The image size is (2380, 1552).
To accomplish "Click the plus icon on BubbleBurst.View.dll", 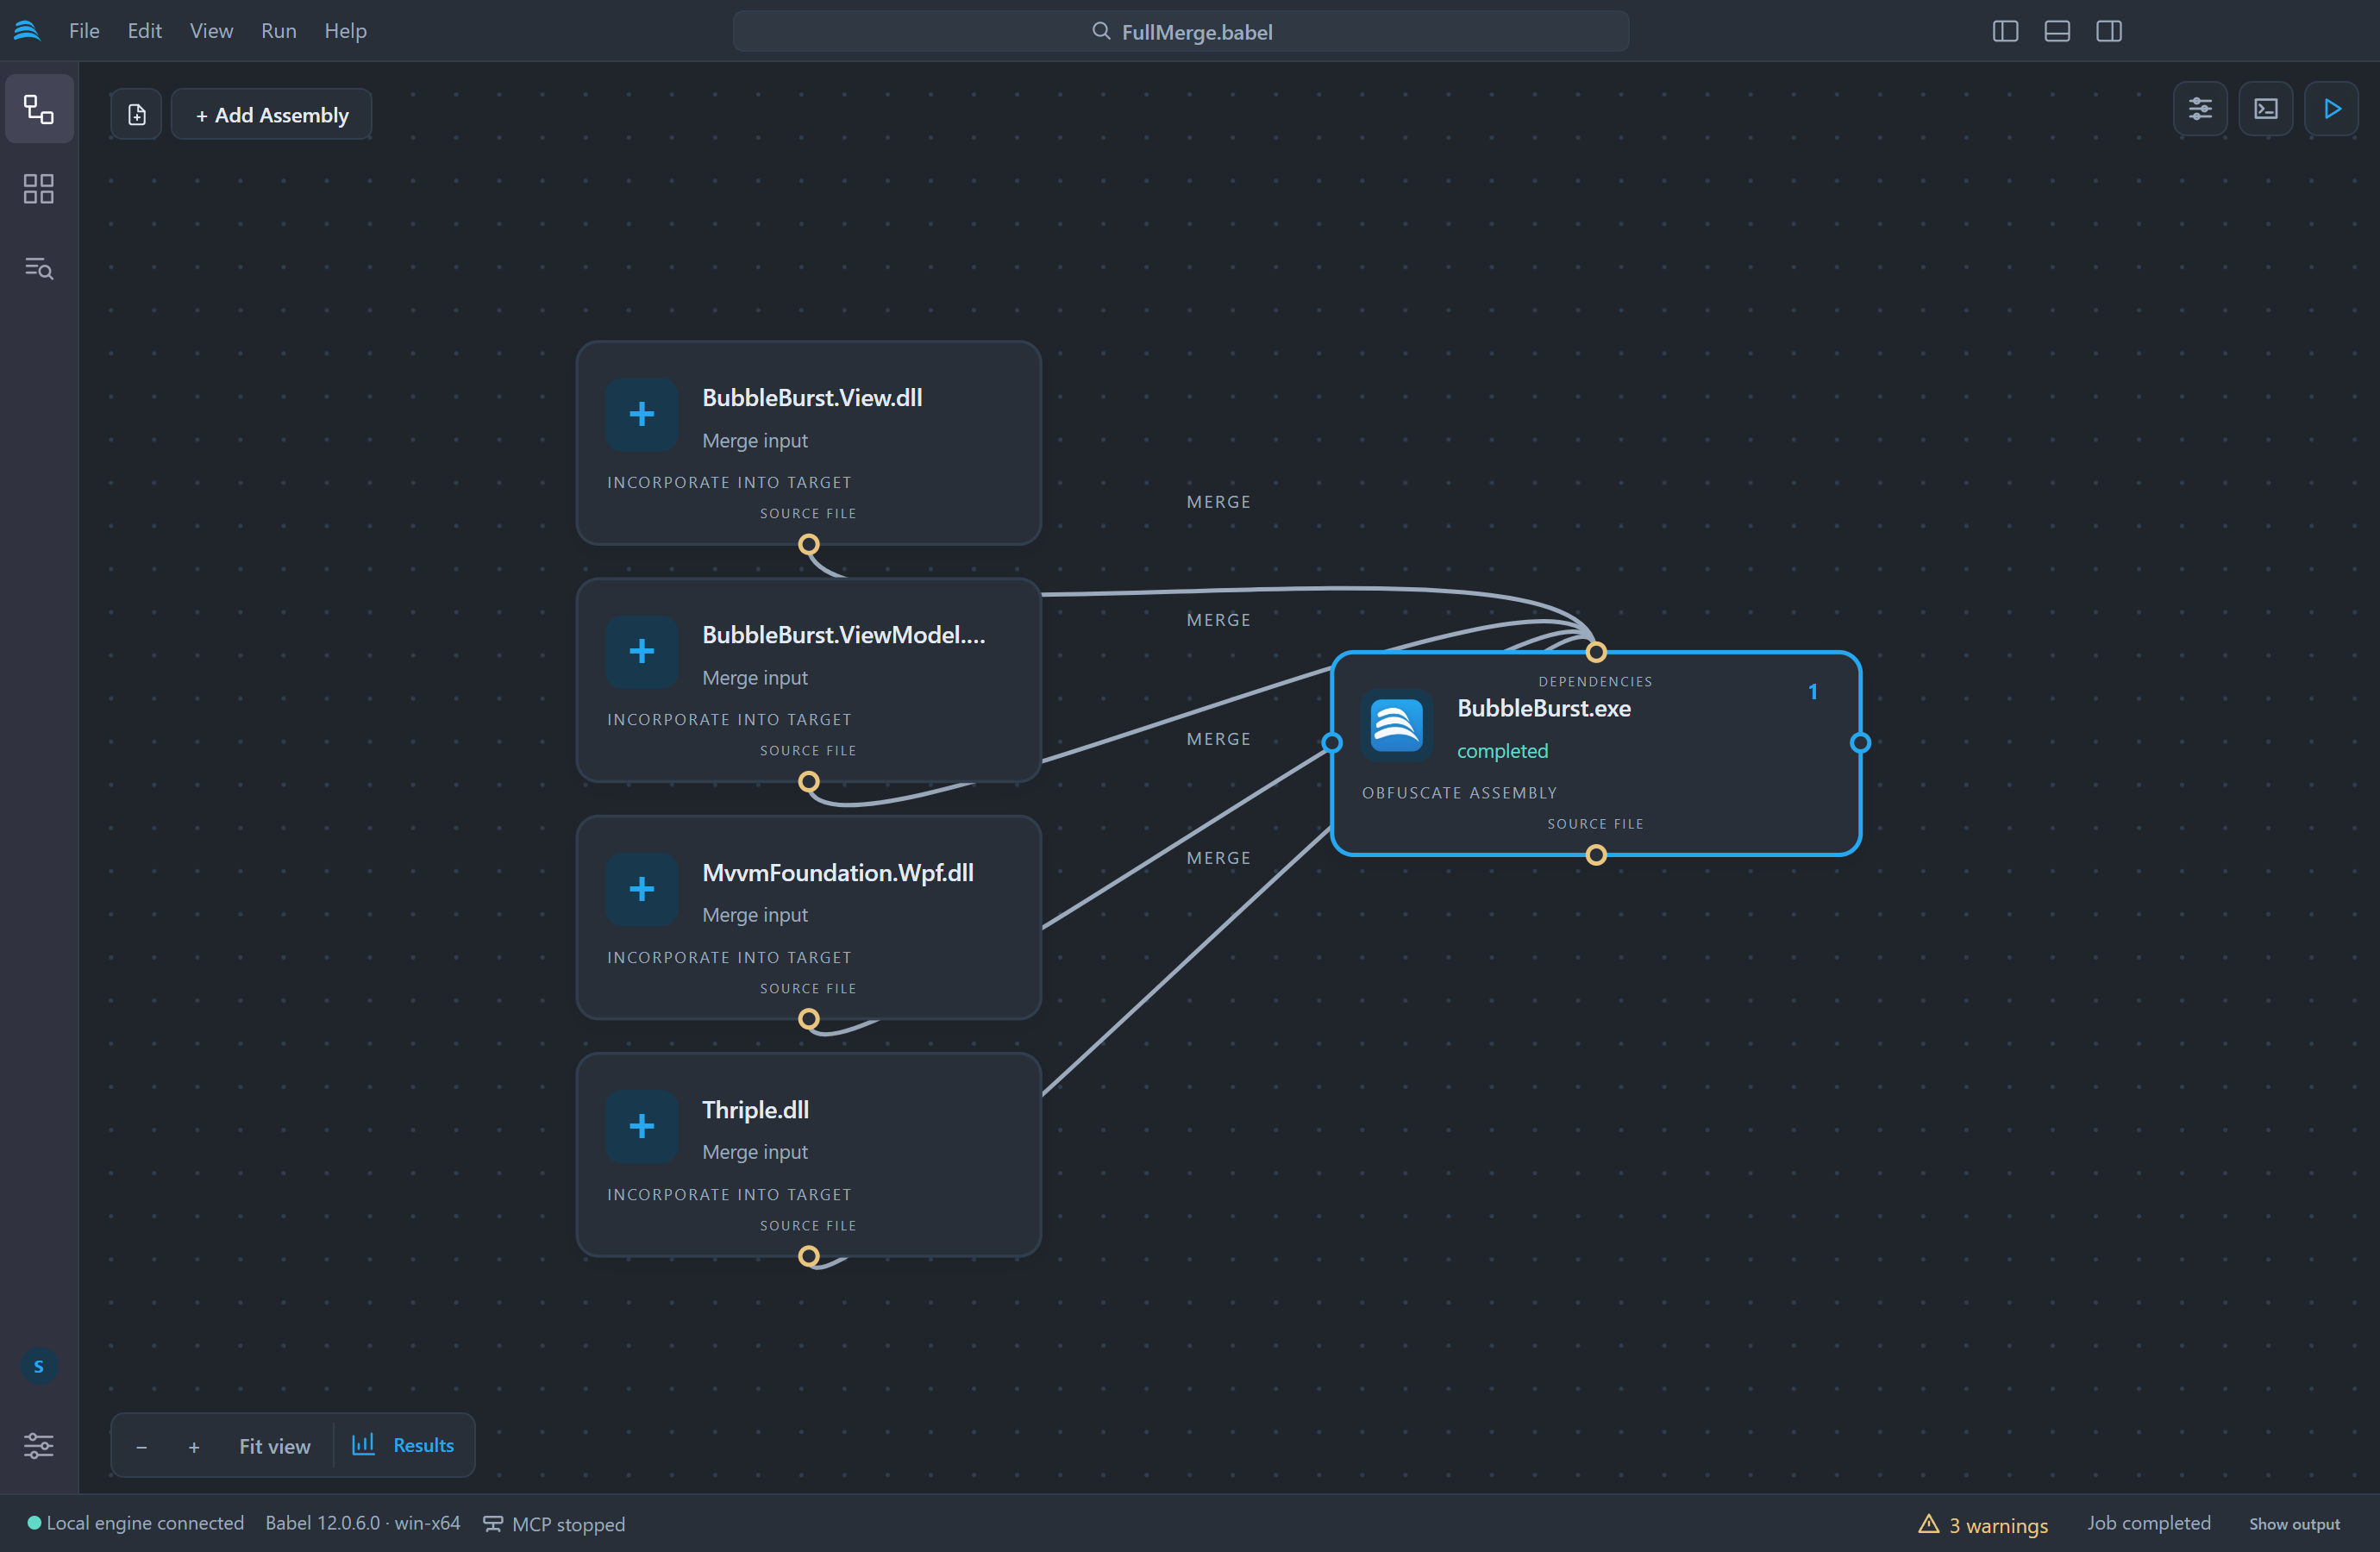I will tap(642, 414).
